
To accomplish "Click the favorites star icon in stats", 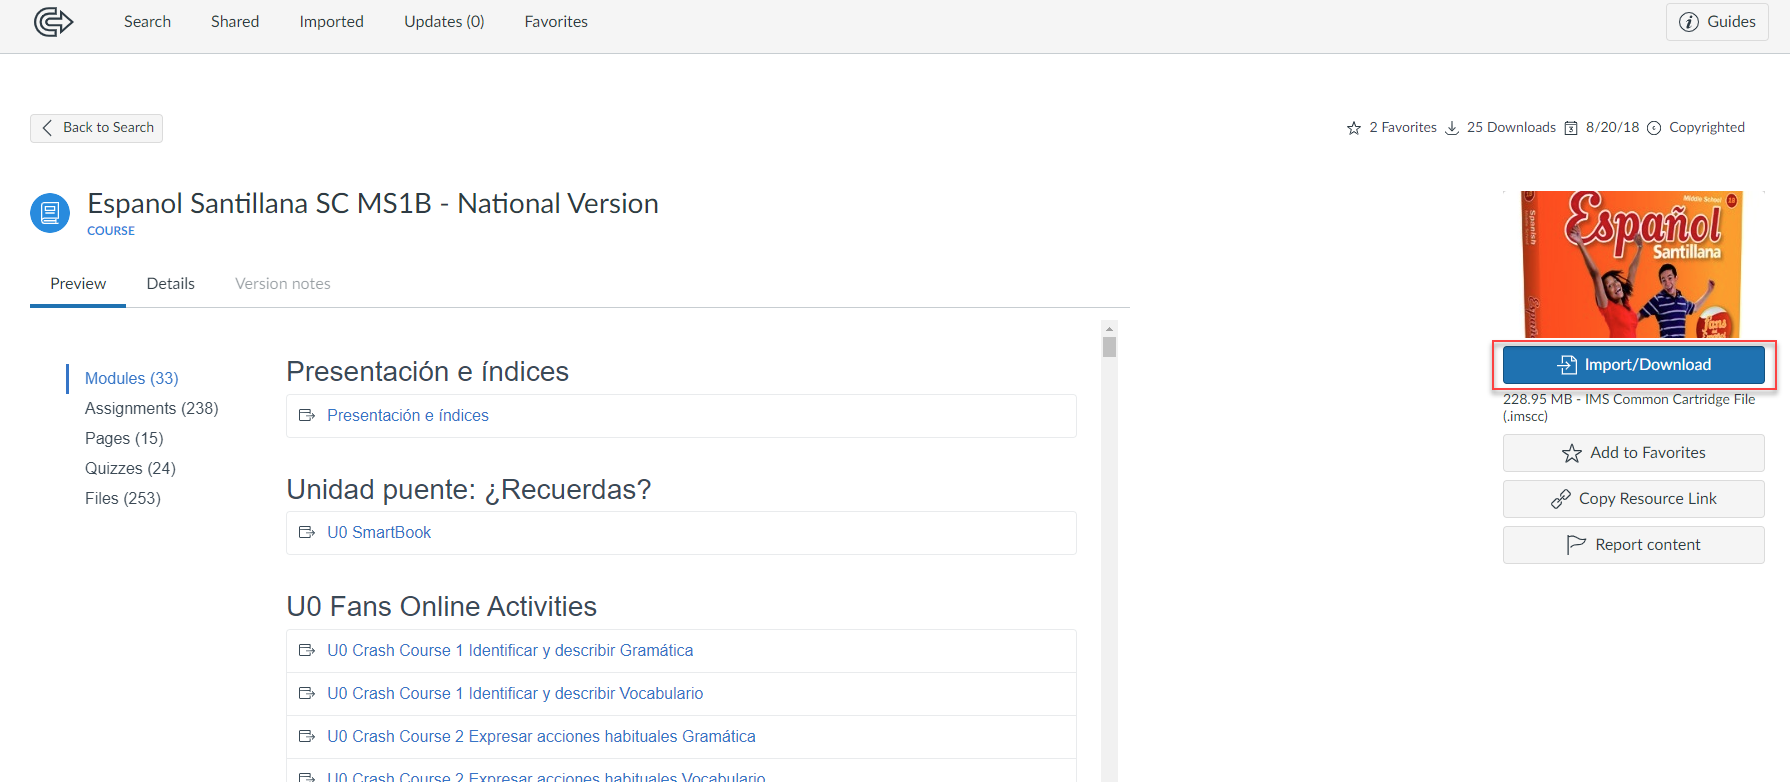I will click(x=1354, y=128).
